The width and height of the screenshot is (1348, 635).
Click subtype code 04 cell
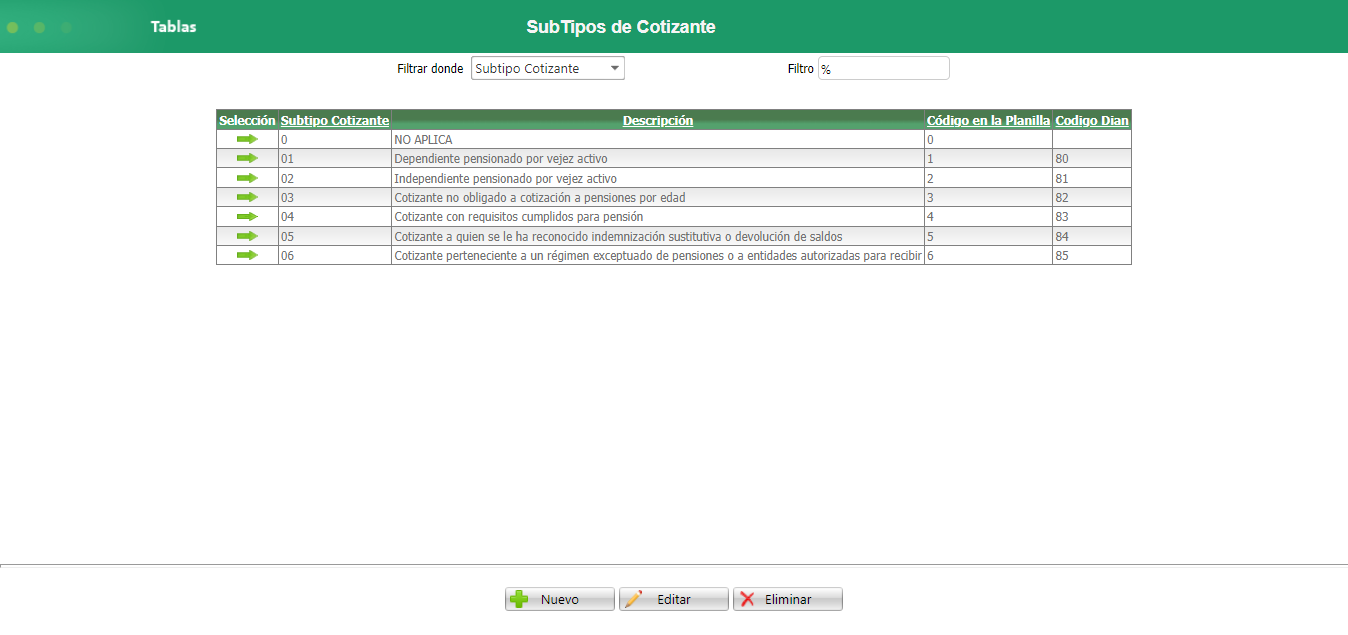click(x=335, y=217)
